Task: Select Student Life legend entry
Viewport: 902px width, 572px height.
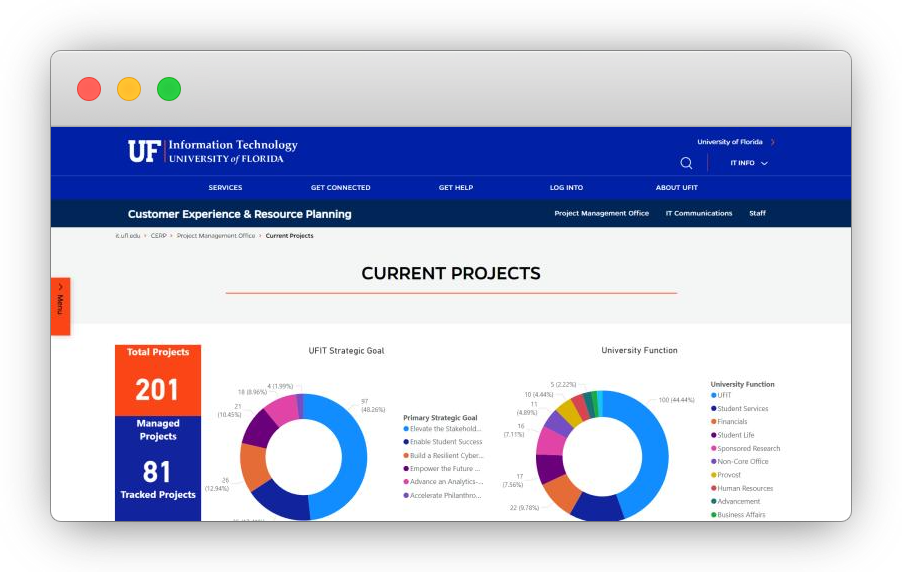Action: (x=732, y=435)
